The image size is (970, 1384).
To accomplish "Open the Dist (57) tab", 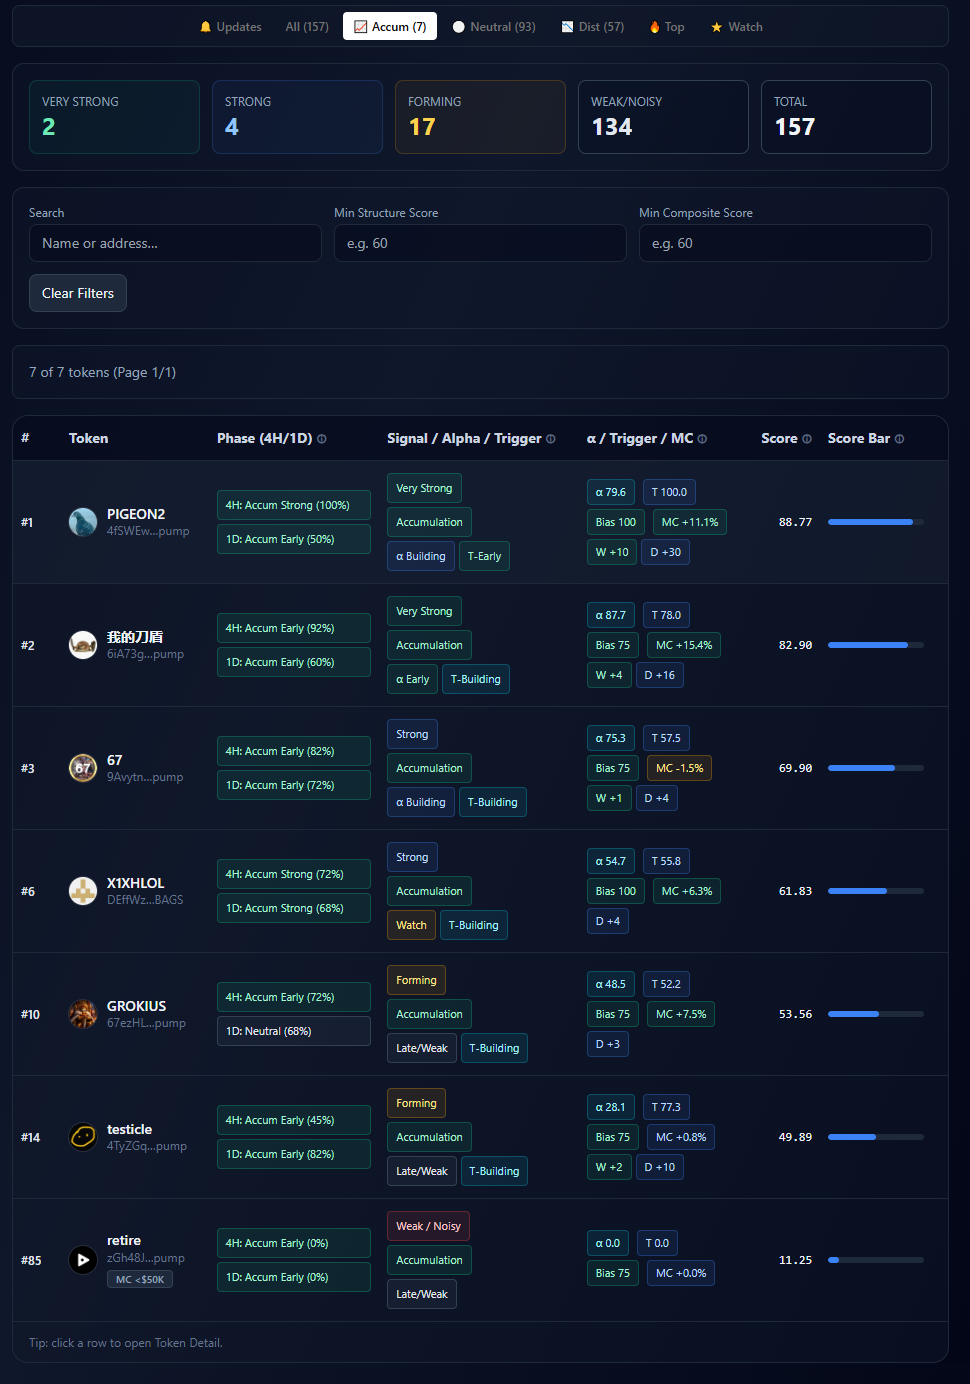I will click(592, 27).
